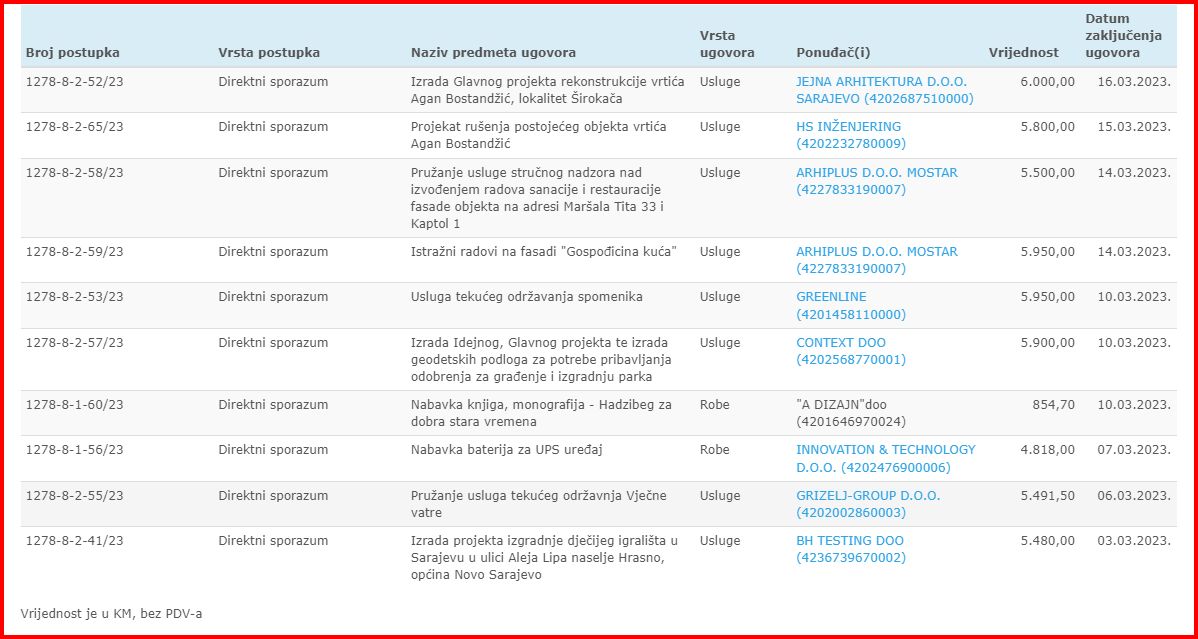Open the JEJNA ARHITEKTURA D.O.O. SARAJEVO bidder link
Viewport: 1198px width, 639px height.
click(885, 90)
